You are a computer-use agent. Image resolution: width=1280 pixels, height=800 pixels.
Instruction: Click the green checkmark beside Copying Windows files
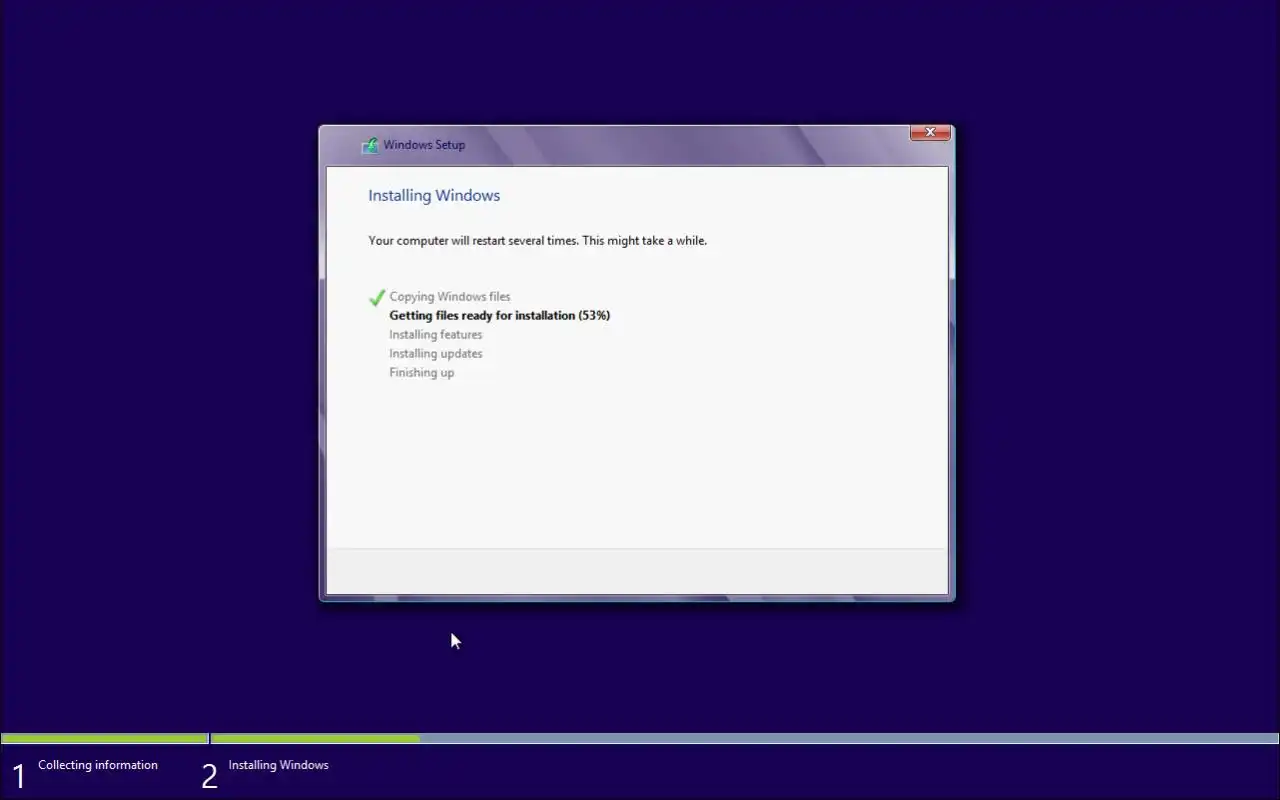(377, 297)
